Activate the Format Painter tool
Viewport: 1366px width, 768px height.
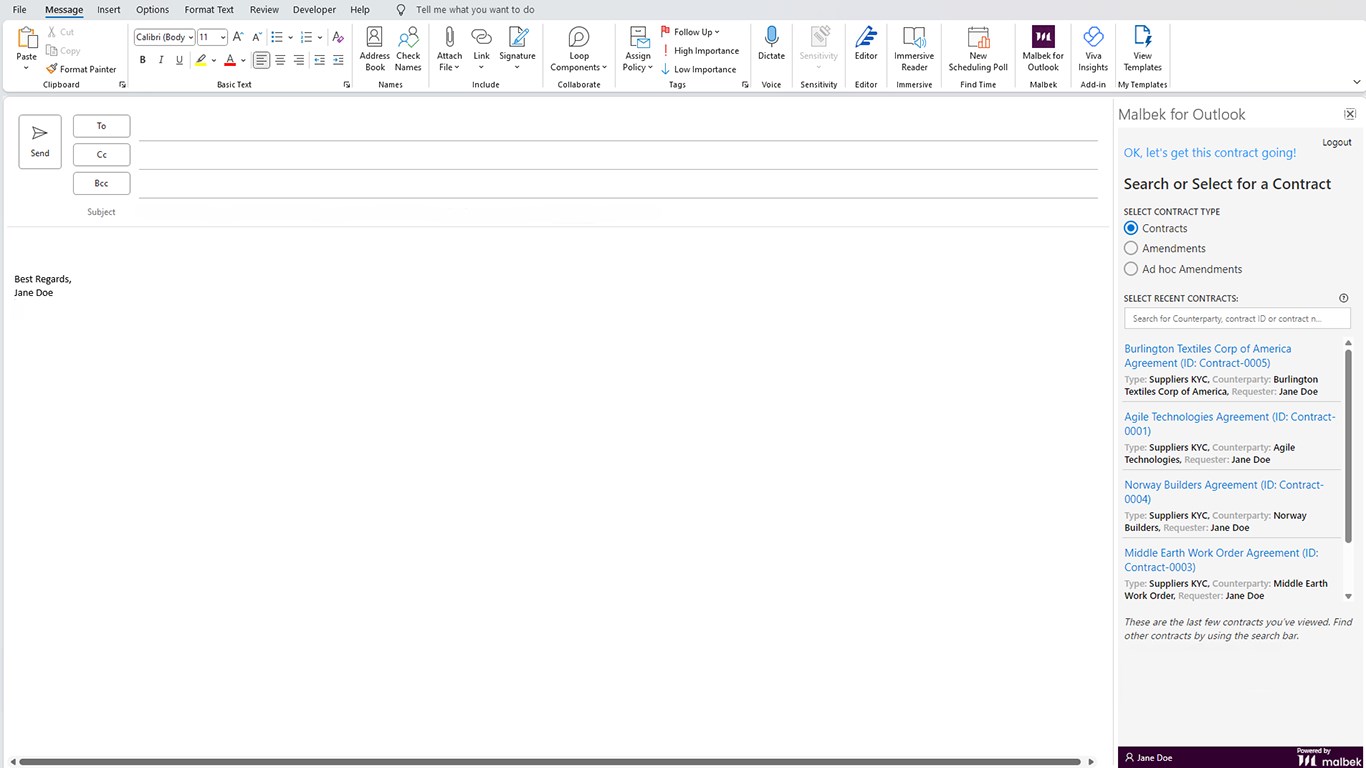click(81, 69)
